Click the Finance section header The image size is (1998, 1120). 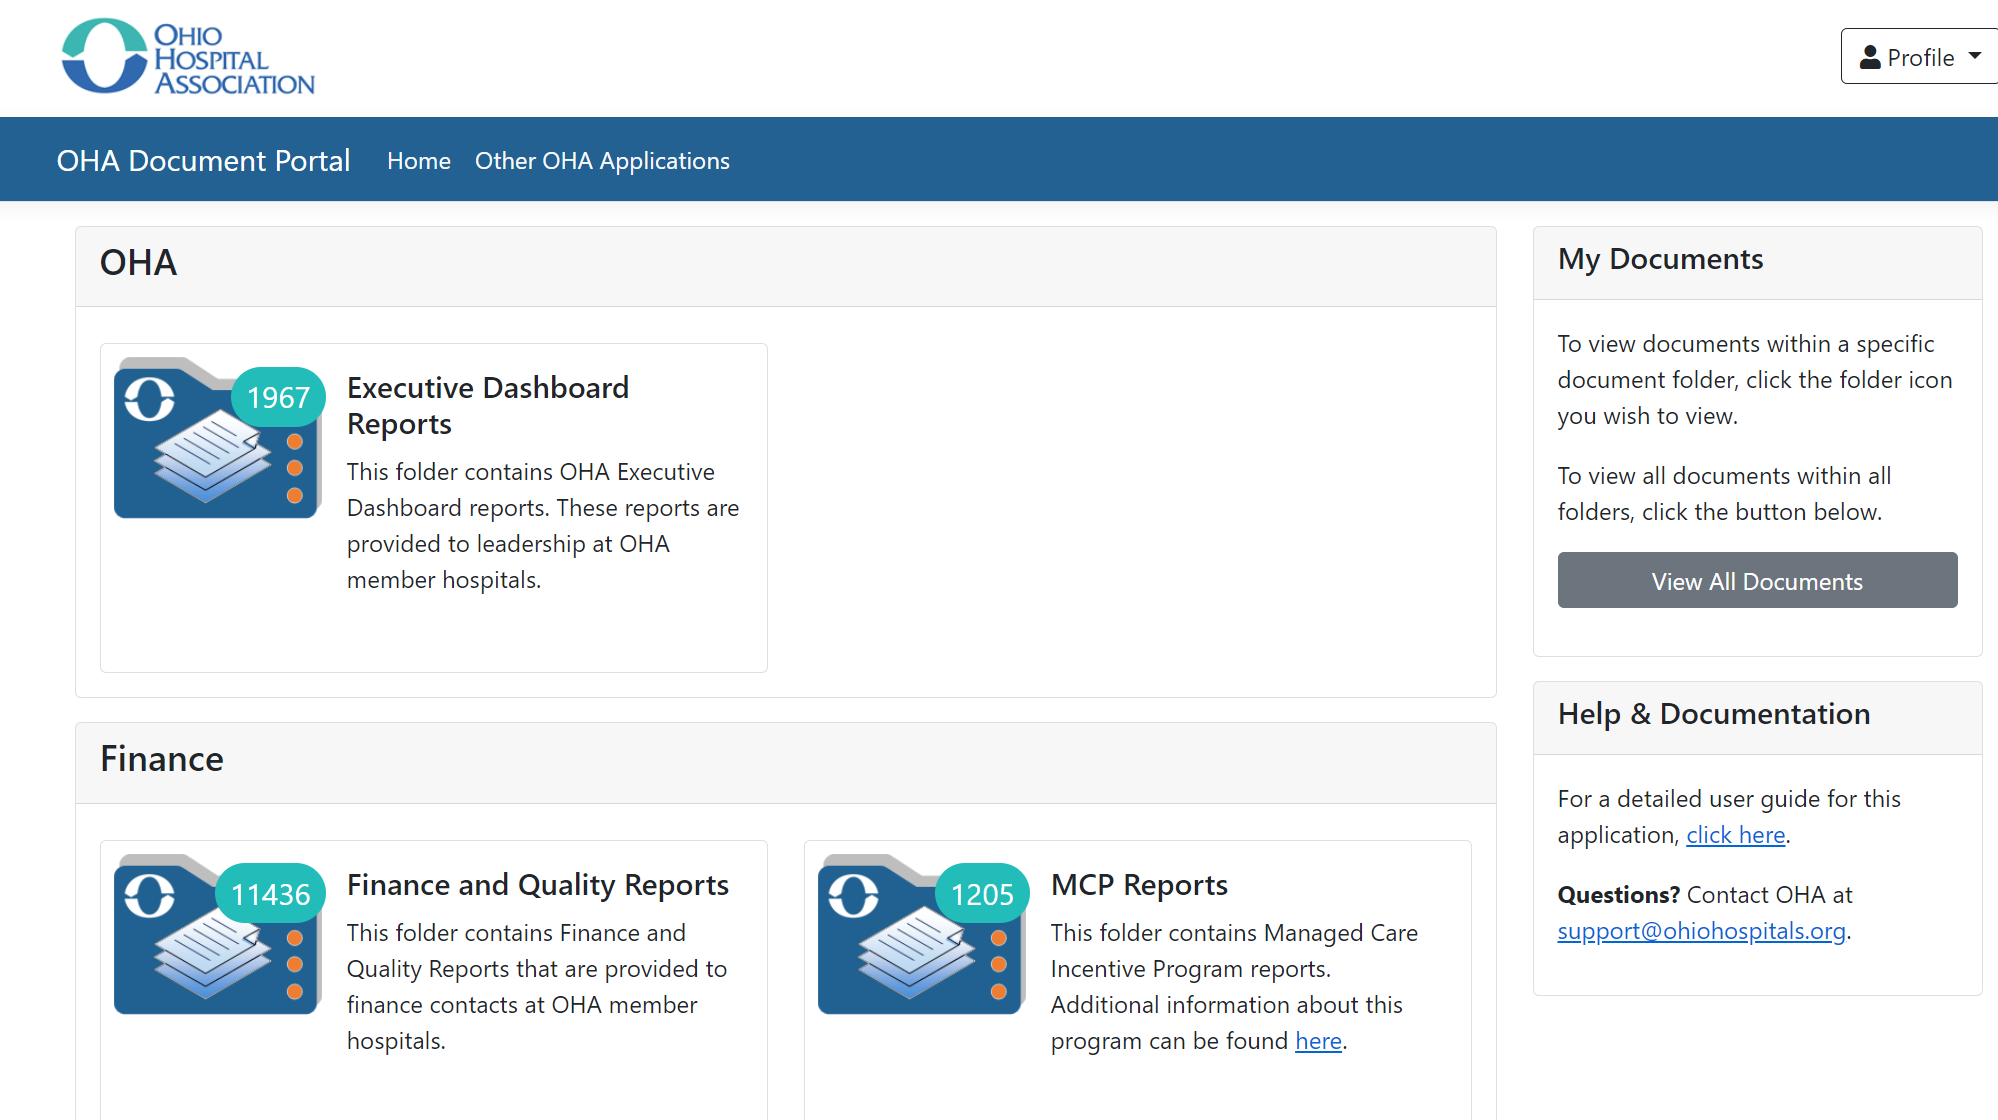(x=162, y=759)
